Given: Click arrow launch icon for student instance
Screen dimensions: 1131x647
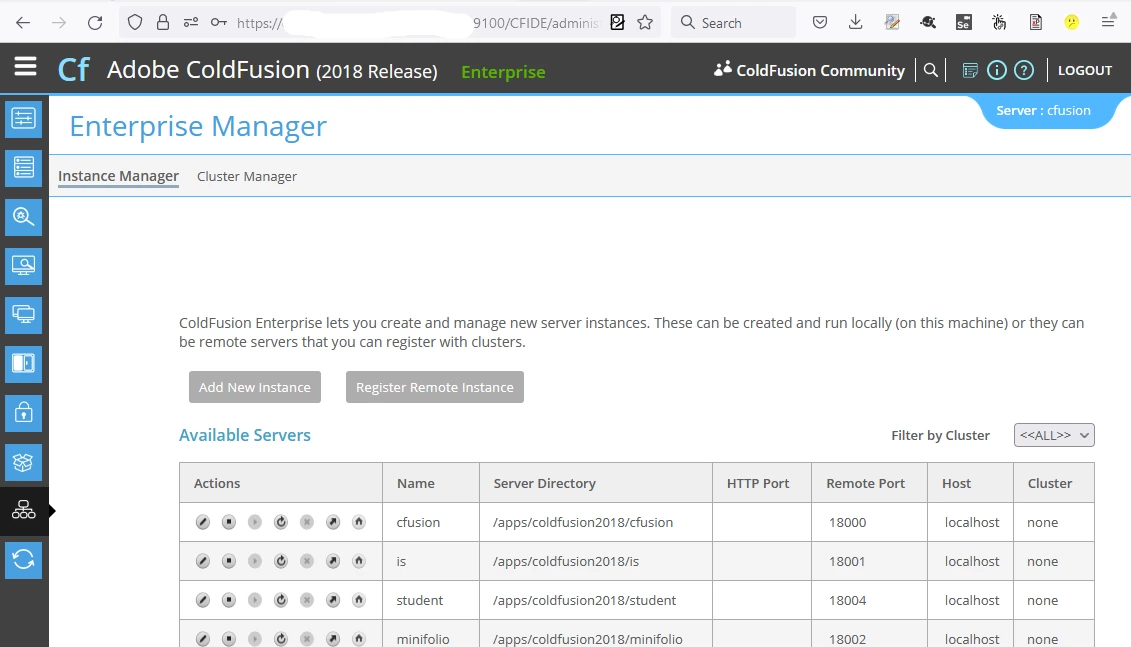Looking at the screenshot, I should pos(333,600).
